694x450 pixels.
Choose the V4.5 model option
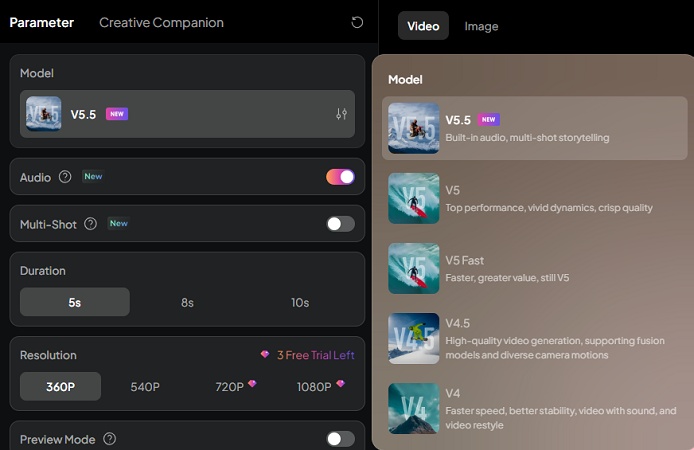tap(535, 338)
